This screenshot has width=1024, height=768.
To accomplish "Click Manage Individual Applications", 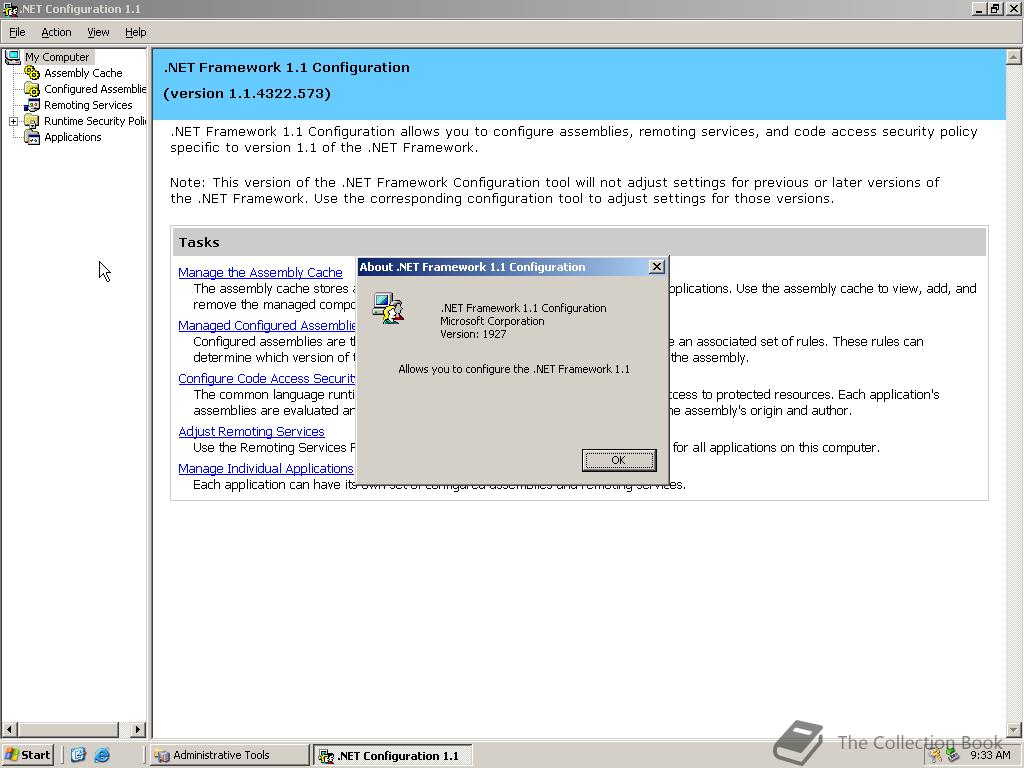I will tap(266, 468).
